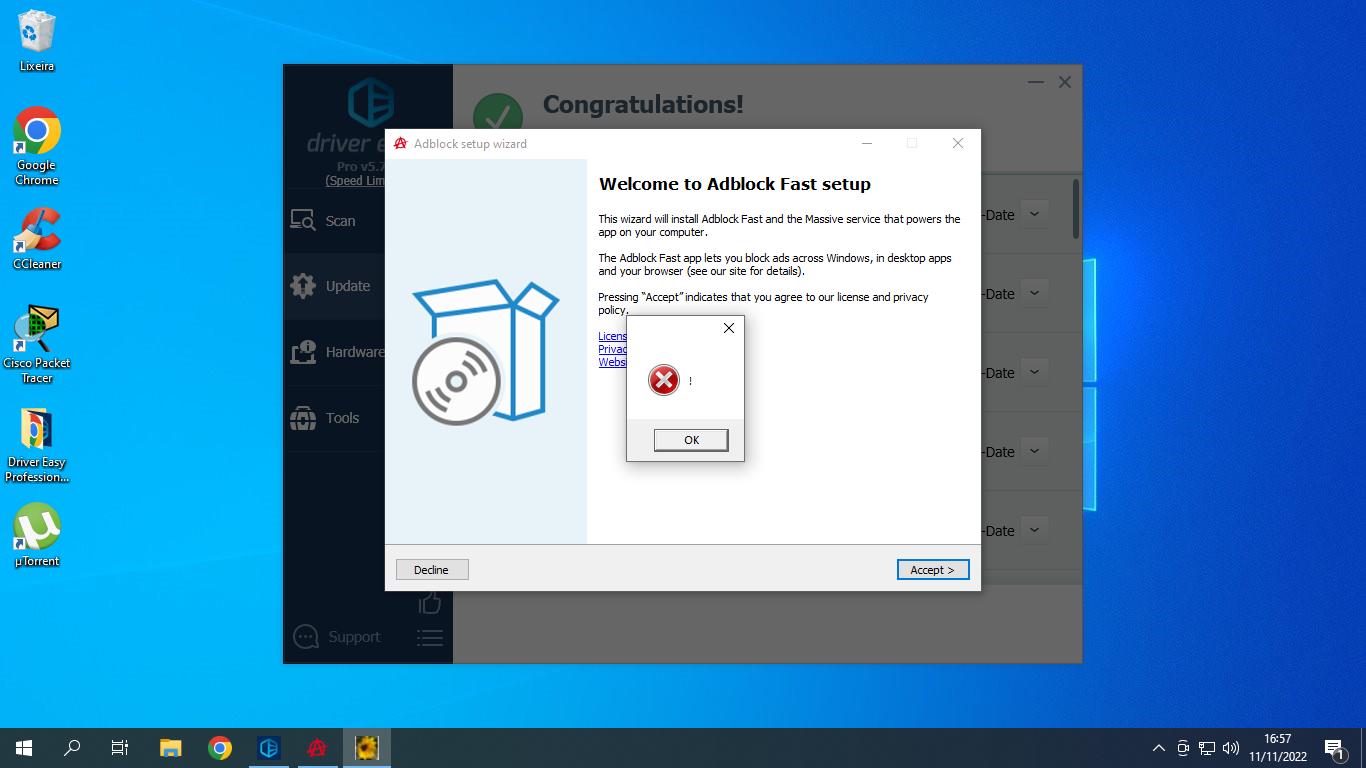Click the Adblock Fast taskbar icon
This screenshot has height=768, width=1366.
pos(318,748)
